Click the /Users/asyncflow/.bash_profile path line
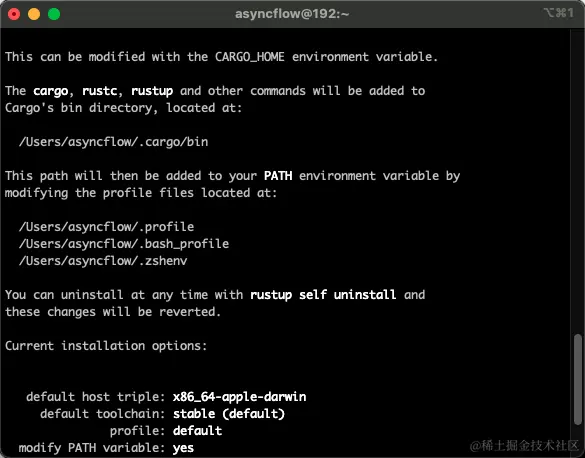The width and height of the screenshot is (585, 458). (x=124, y=244)
